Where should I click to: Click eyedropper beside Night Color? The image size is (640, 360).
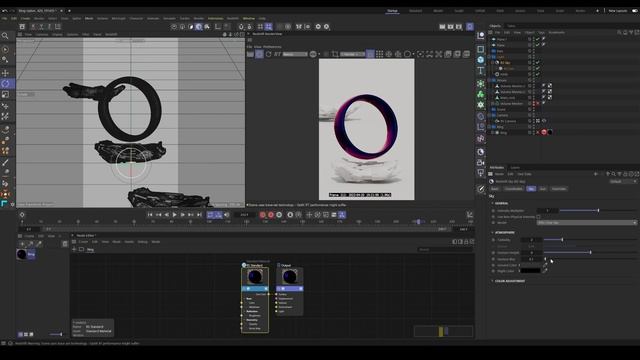pos(544,271)
